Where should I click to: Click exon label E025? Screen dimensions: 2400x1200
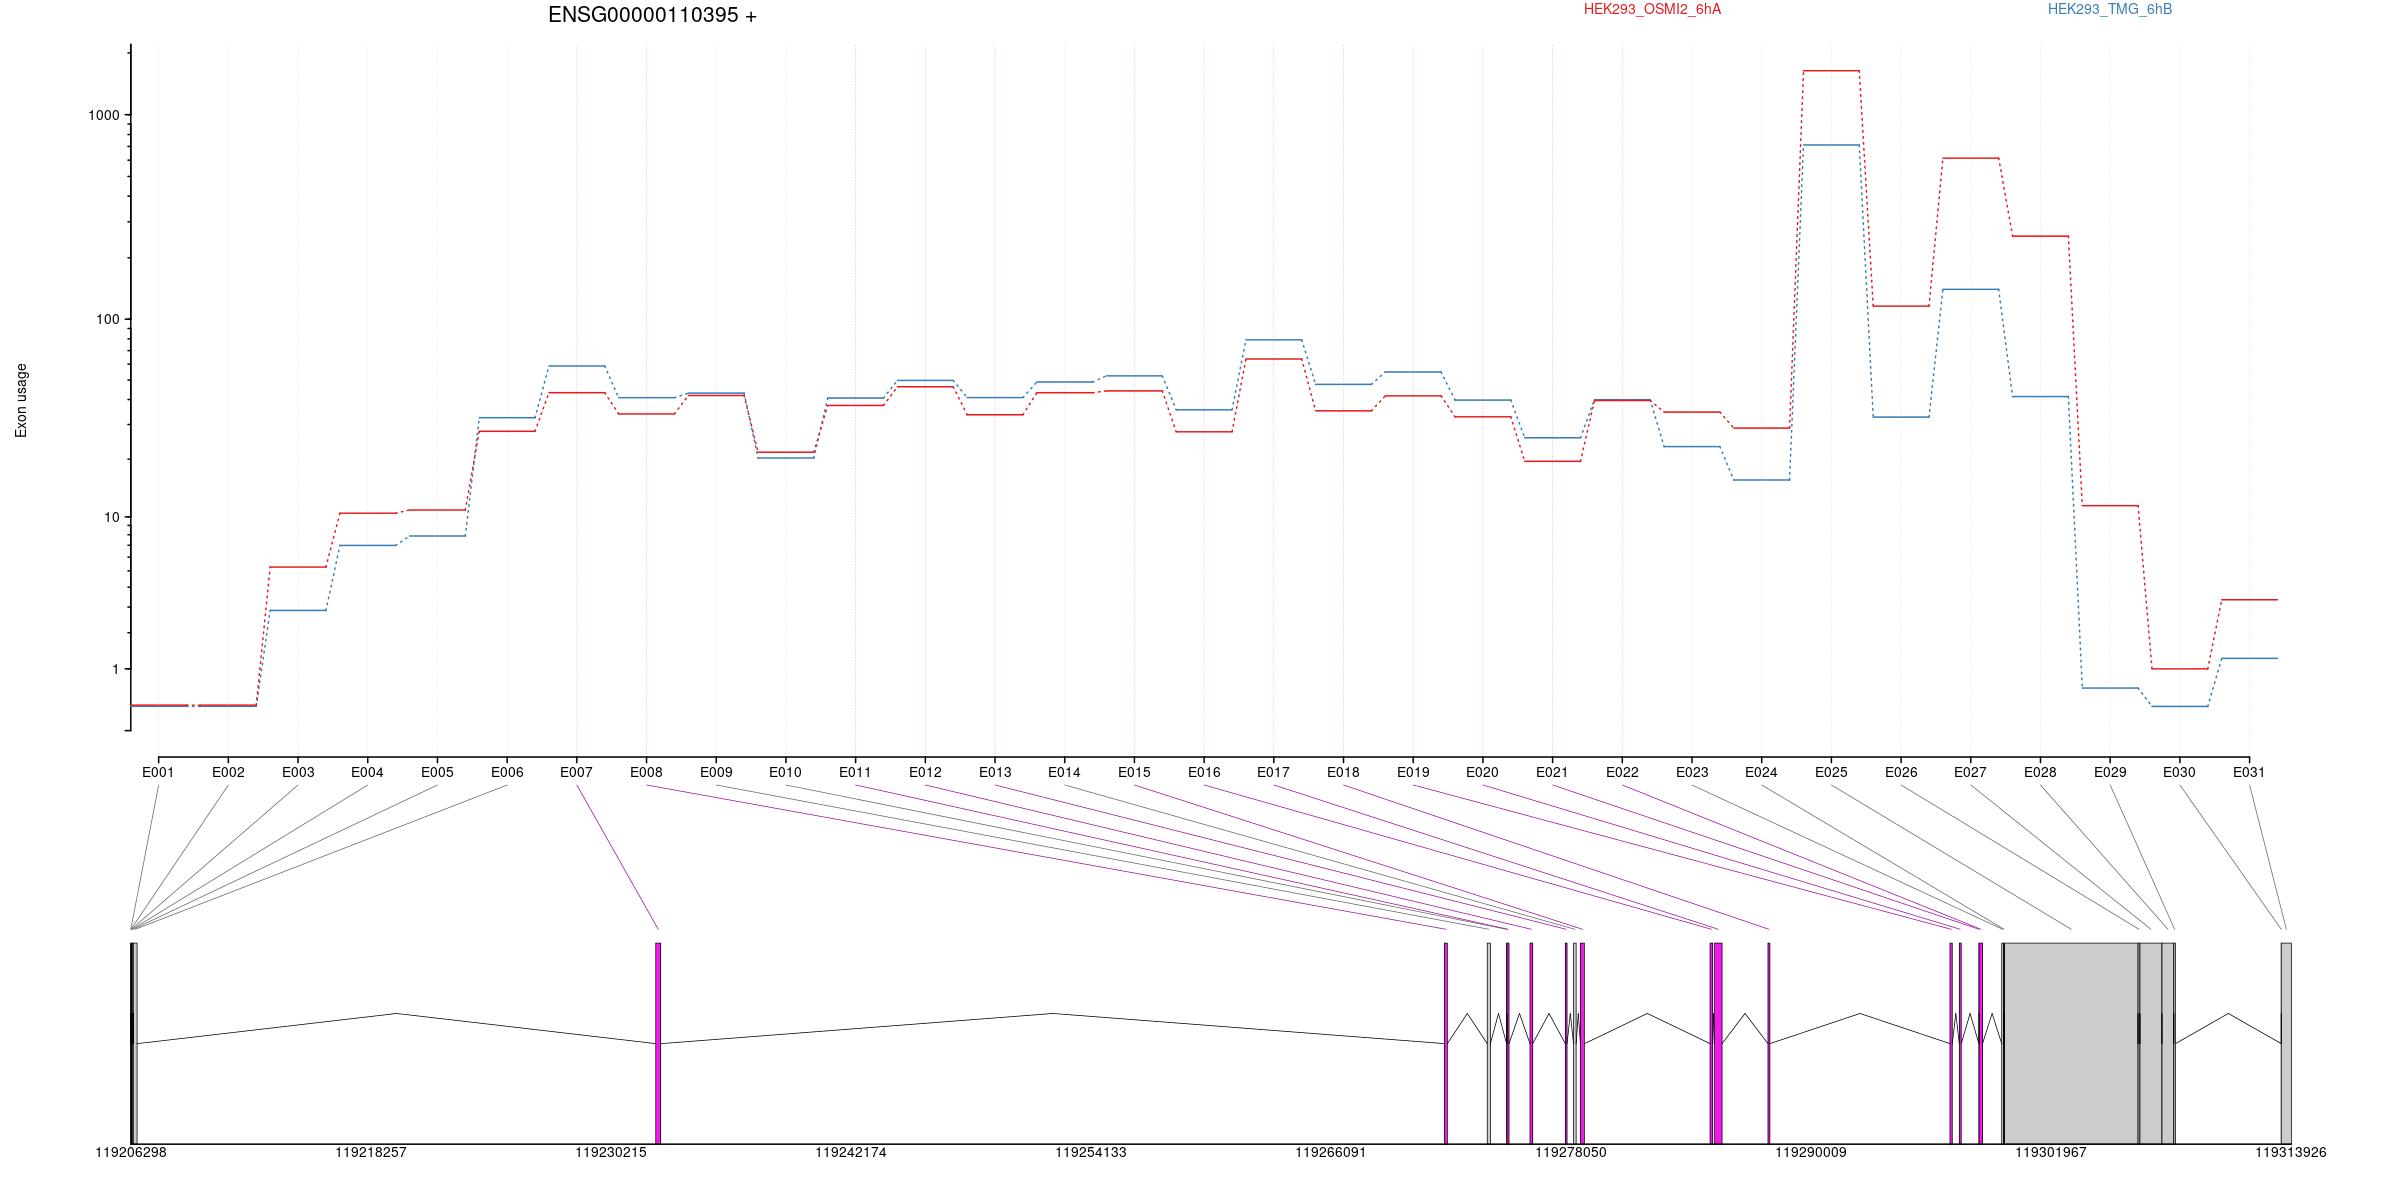(x=1831, y=772)
